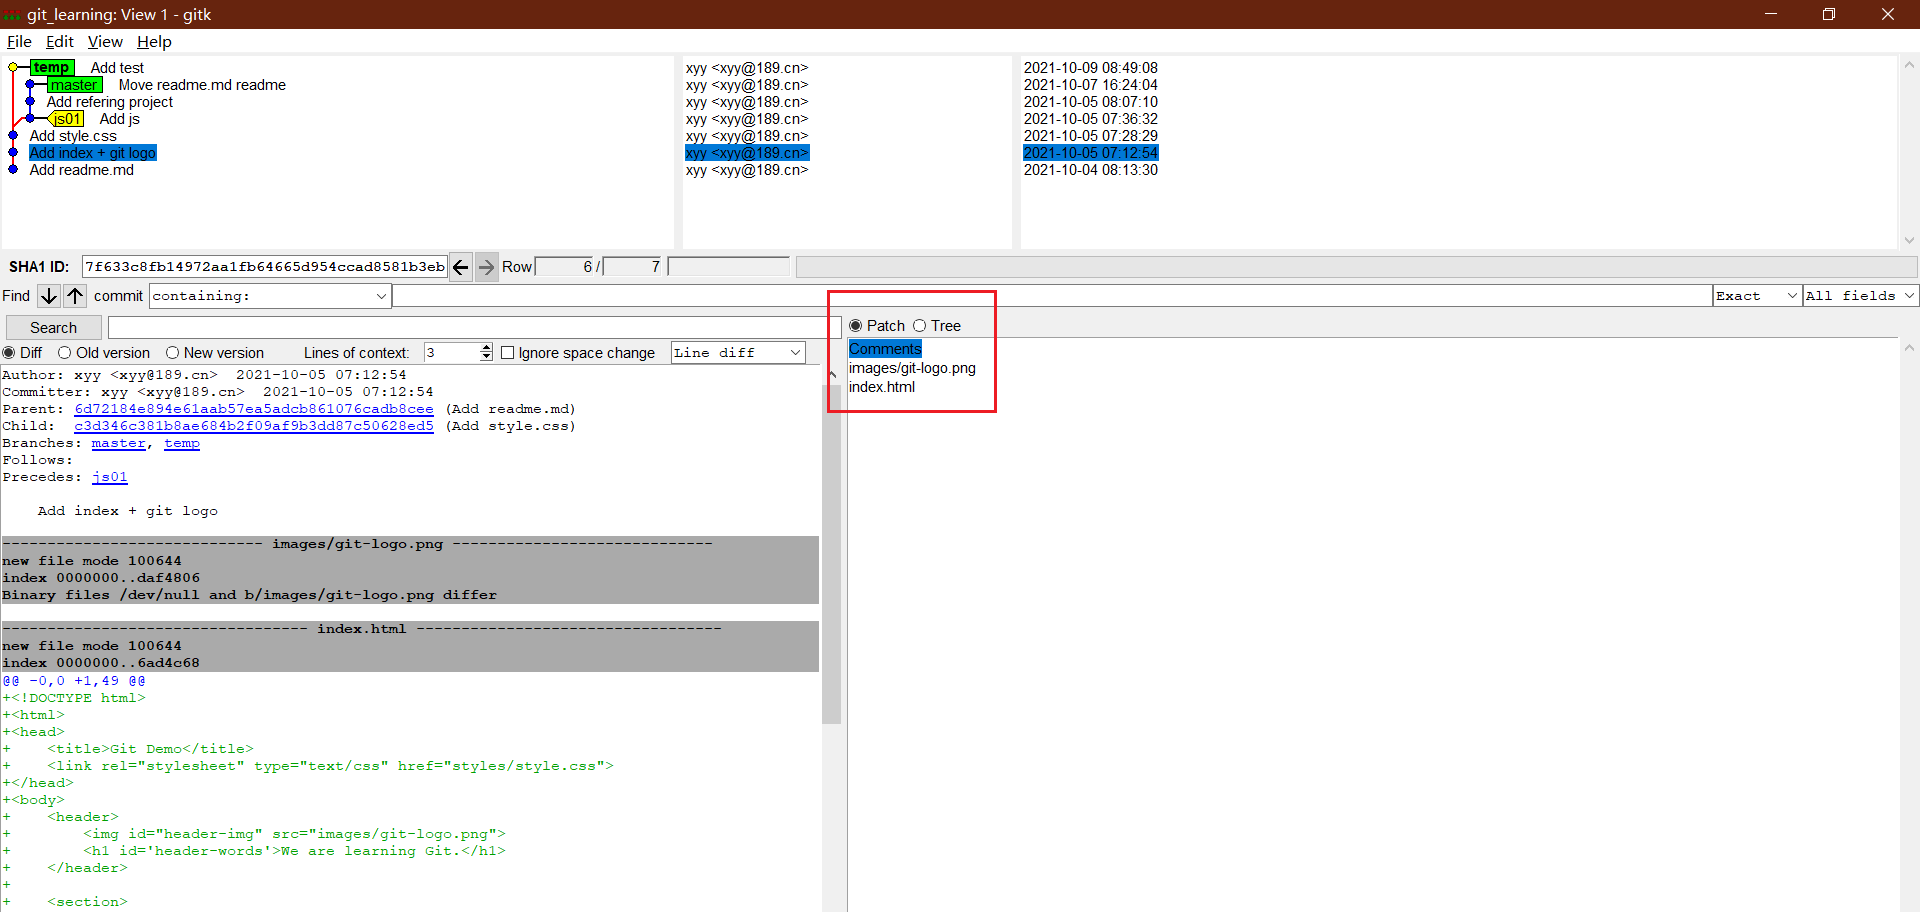Click gitk app icon in title bar
Image resolution: width=1920 pixels, height=912 pixels.
(12, 14)
